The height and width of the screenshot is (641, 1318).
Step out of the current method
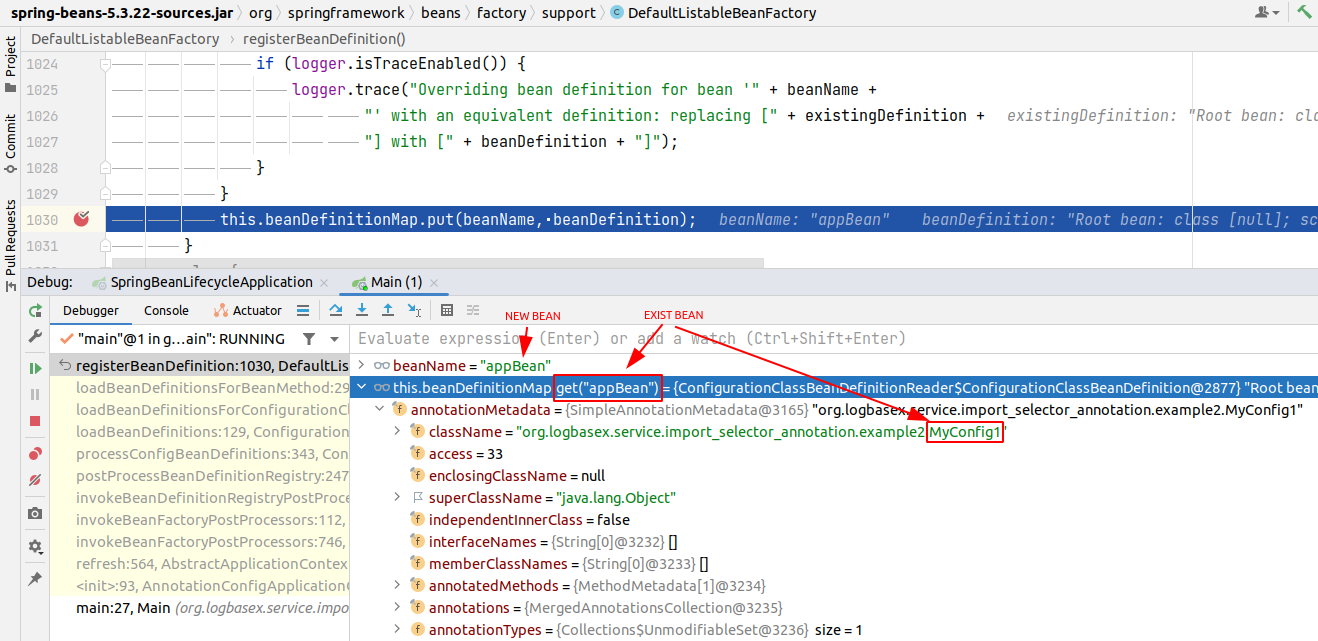tap(387, 310)
